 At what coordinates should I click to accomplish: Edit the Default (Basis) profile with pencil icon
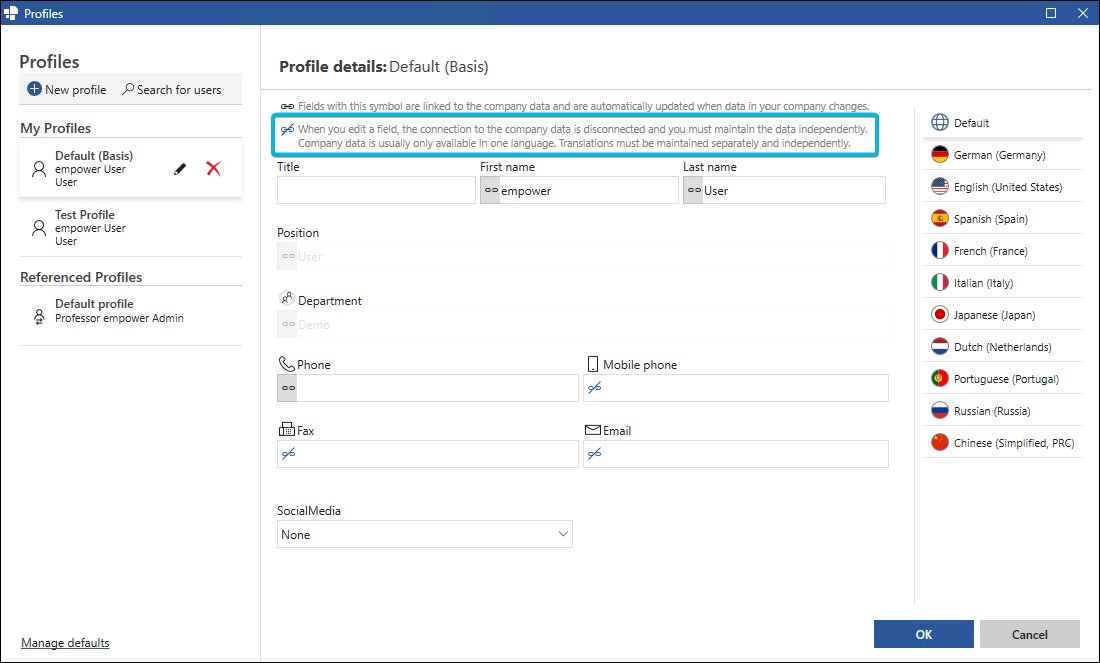(x=180, y=168)
